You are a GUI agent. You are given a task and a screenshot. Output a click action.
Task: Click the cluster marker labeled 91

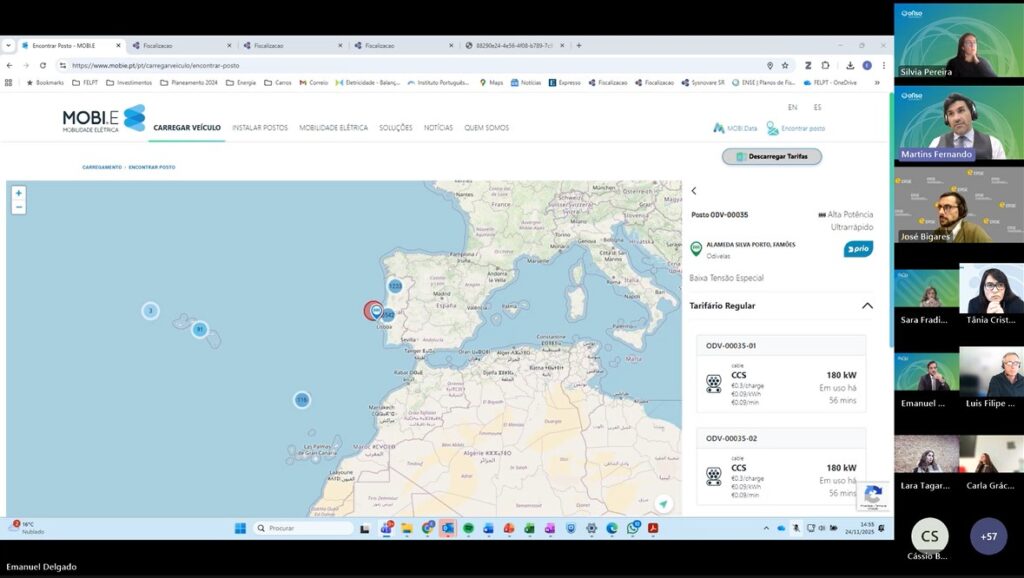point(200,329)
